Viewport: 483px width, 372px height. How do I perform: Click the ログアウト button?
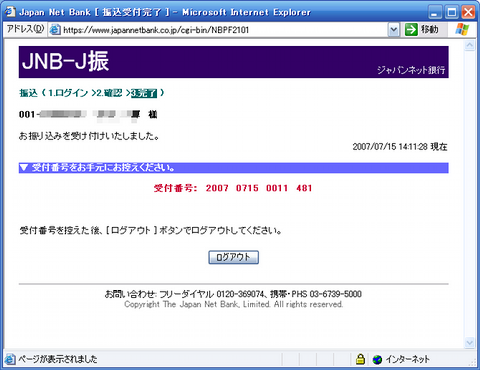pyautogui.click(x=233, y=257)
